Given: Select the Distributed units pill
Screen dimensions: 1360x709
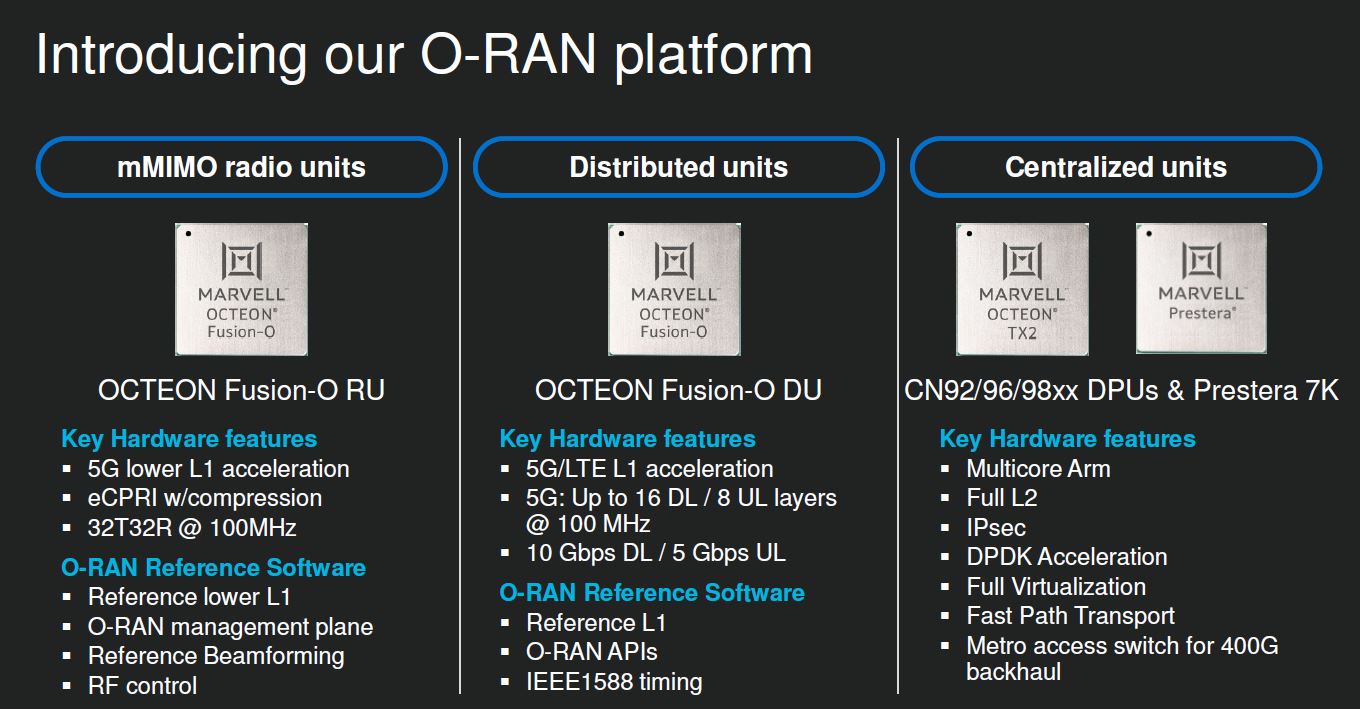Looking at the screenshot, I should click(678, 167).
